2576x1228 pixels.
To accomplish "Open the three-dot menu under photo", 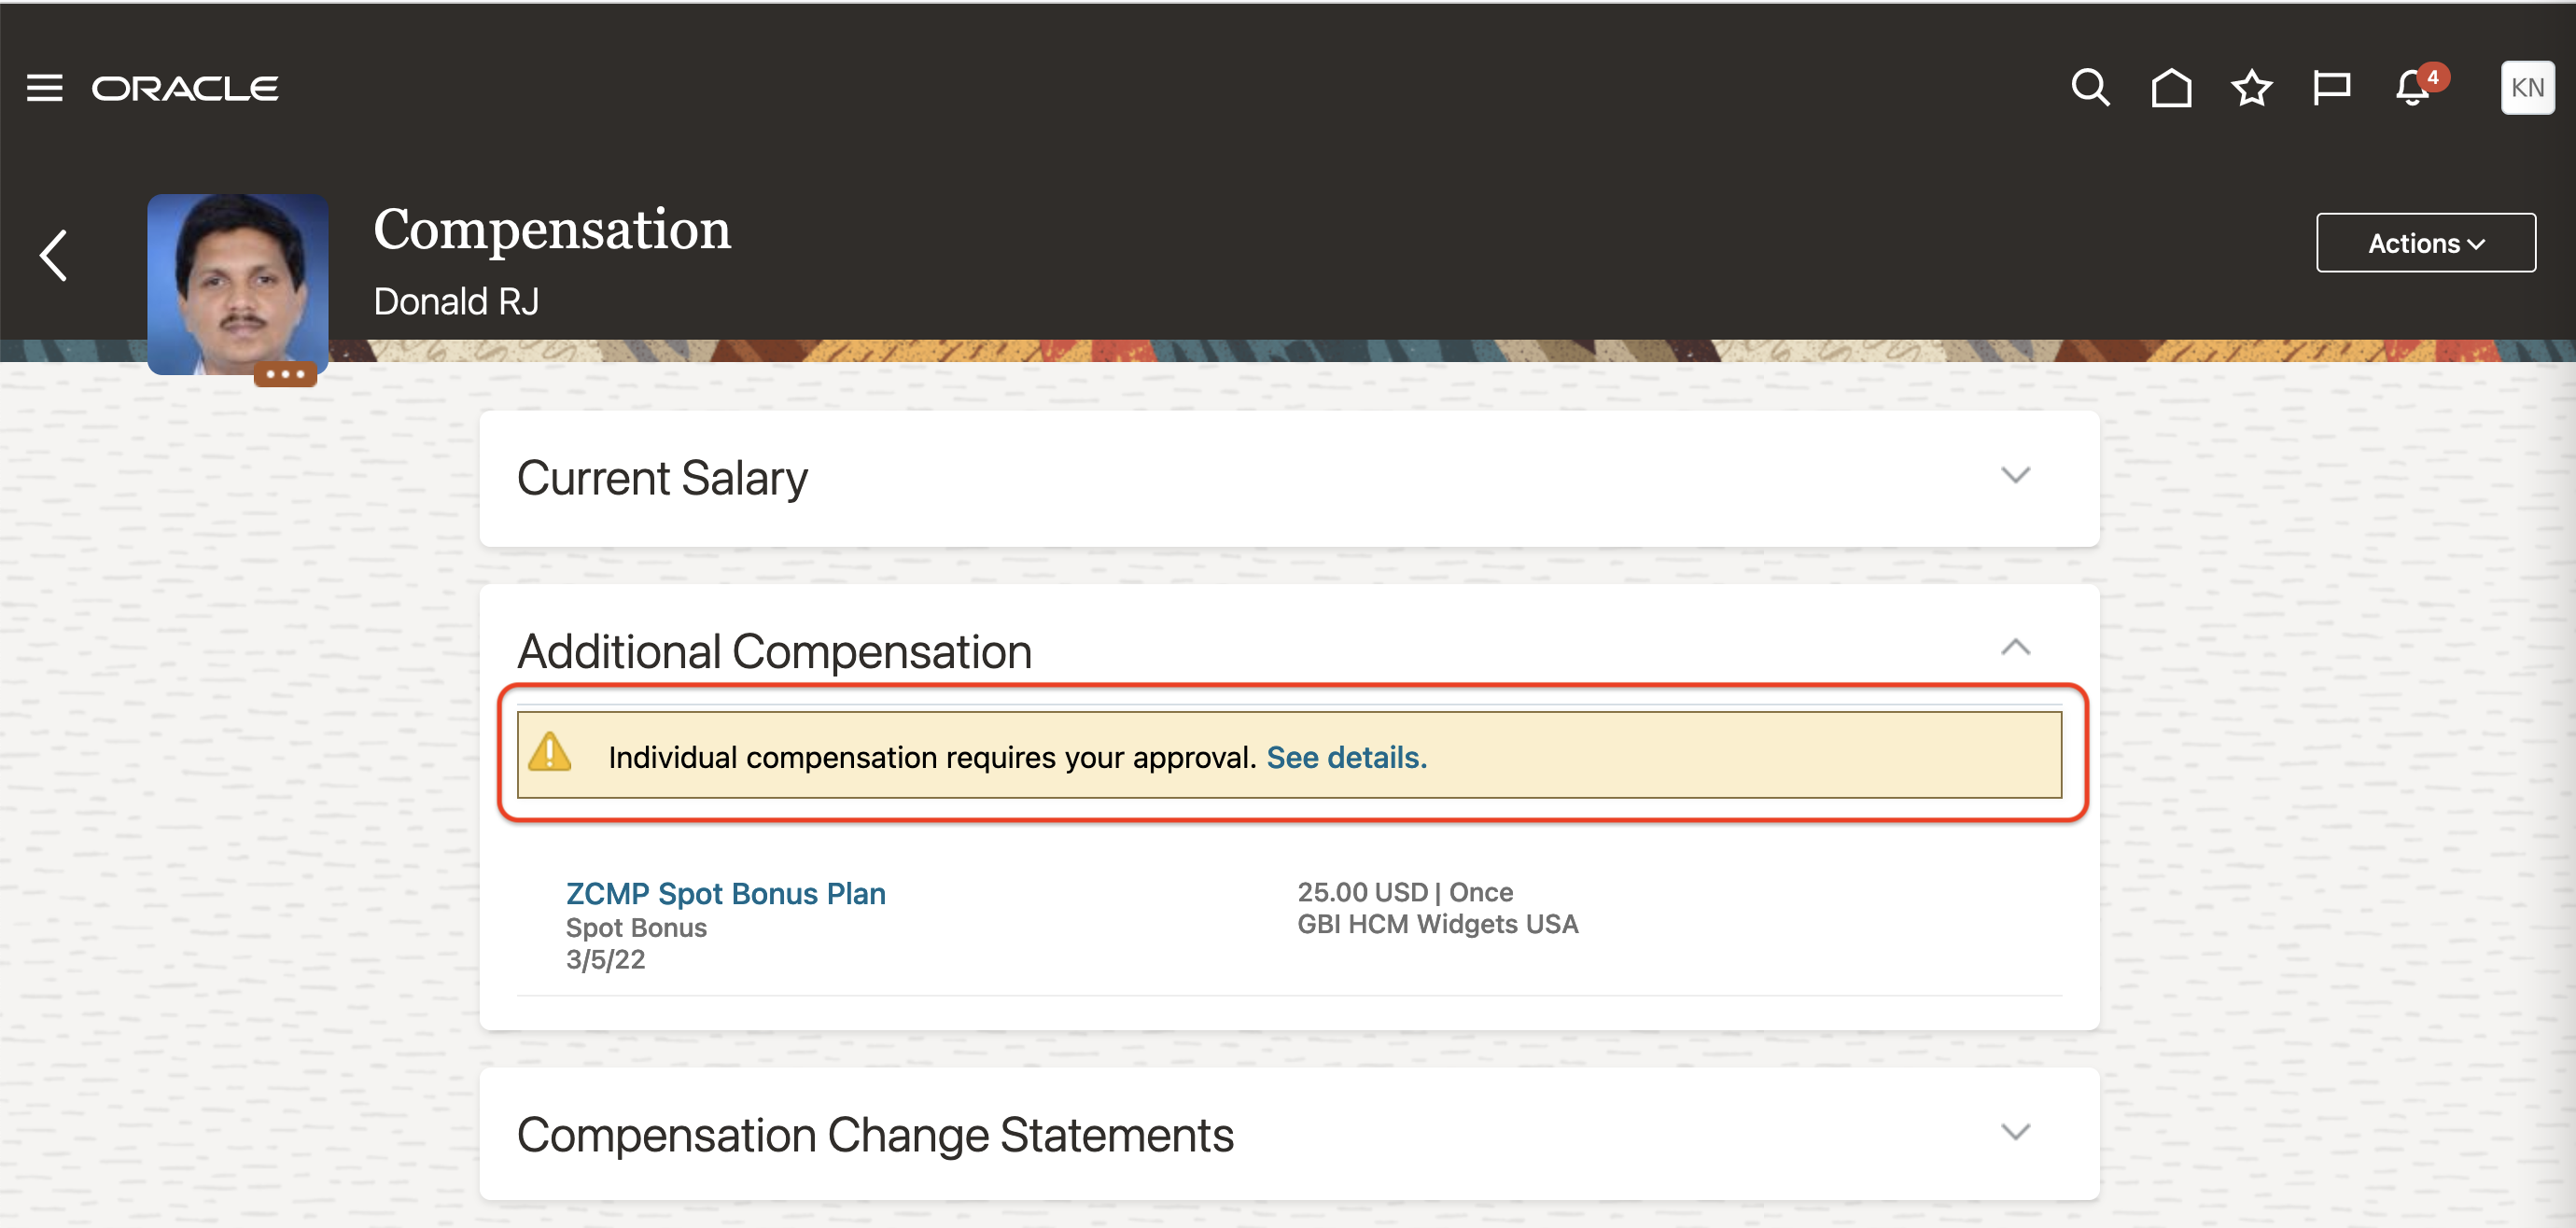I will point(285,375).
